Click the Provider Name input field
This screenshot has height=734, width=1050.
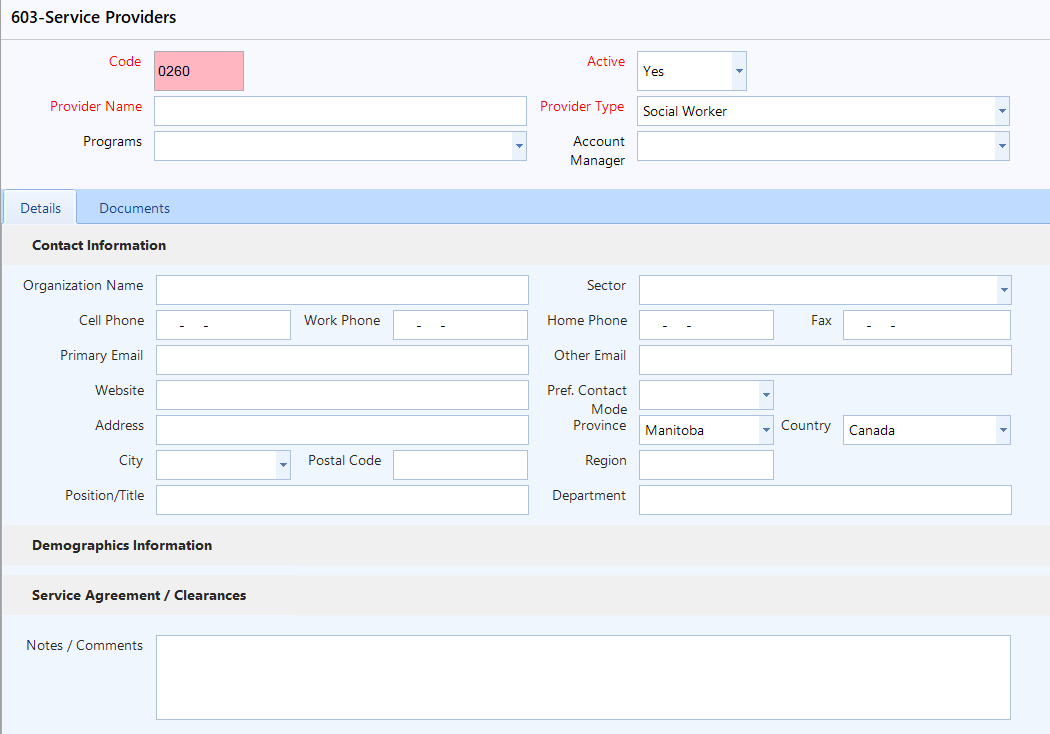340,111
